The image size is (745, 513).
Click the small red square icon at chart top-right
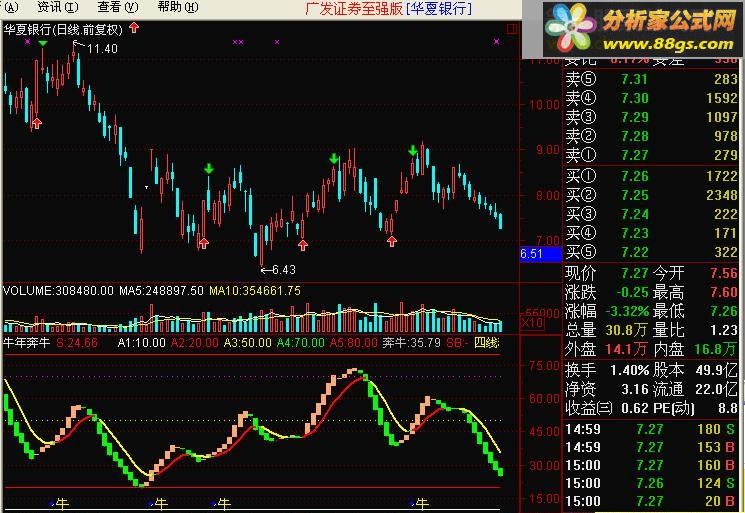coord(512,29)
